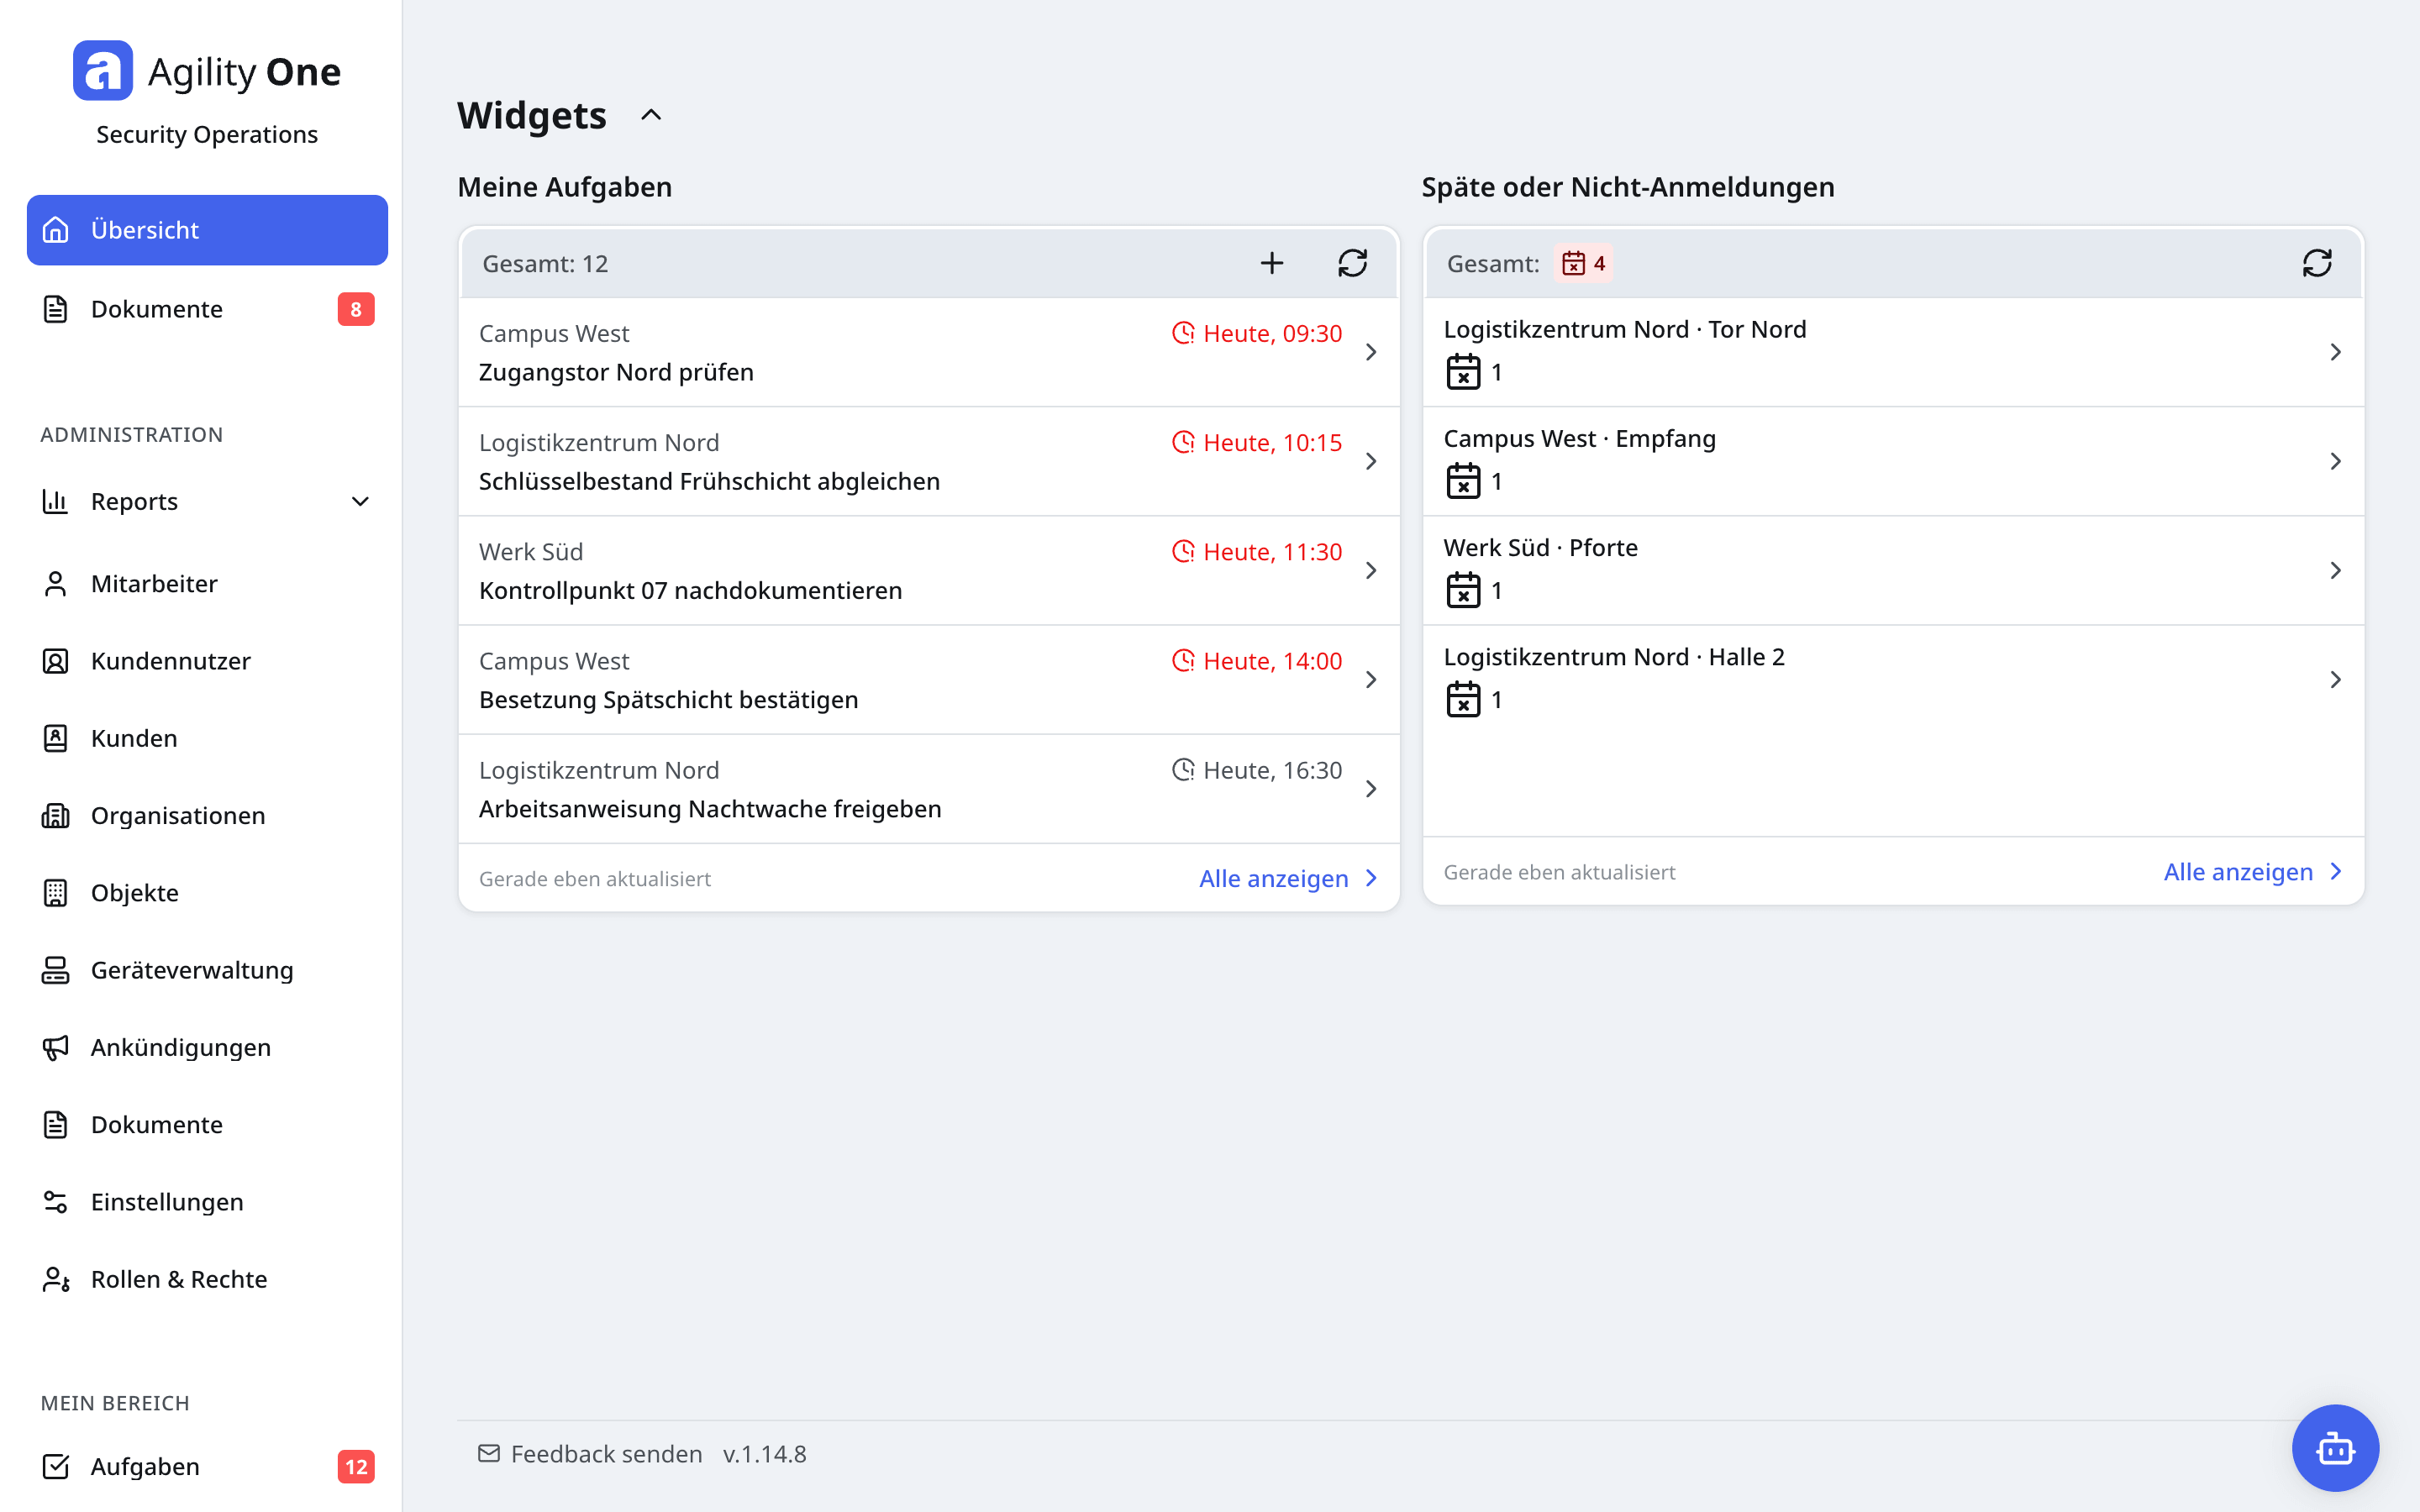The width and height of the screenshot is (2420, 1512).
Task: Open Logistikzentrum Nord · Halle 2 entry
Action: pyautogui.click(x=1893, y=679)
